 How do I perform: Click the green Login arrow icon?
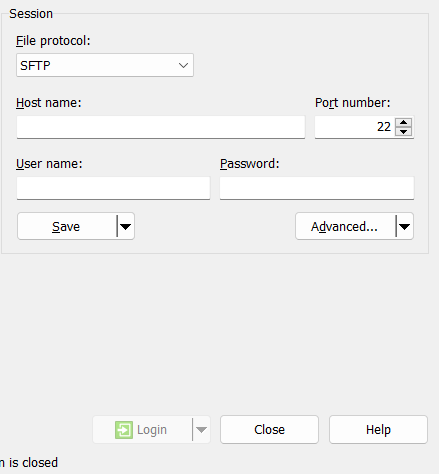[x=124, y=430]
